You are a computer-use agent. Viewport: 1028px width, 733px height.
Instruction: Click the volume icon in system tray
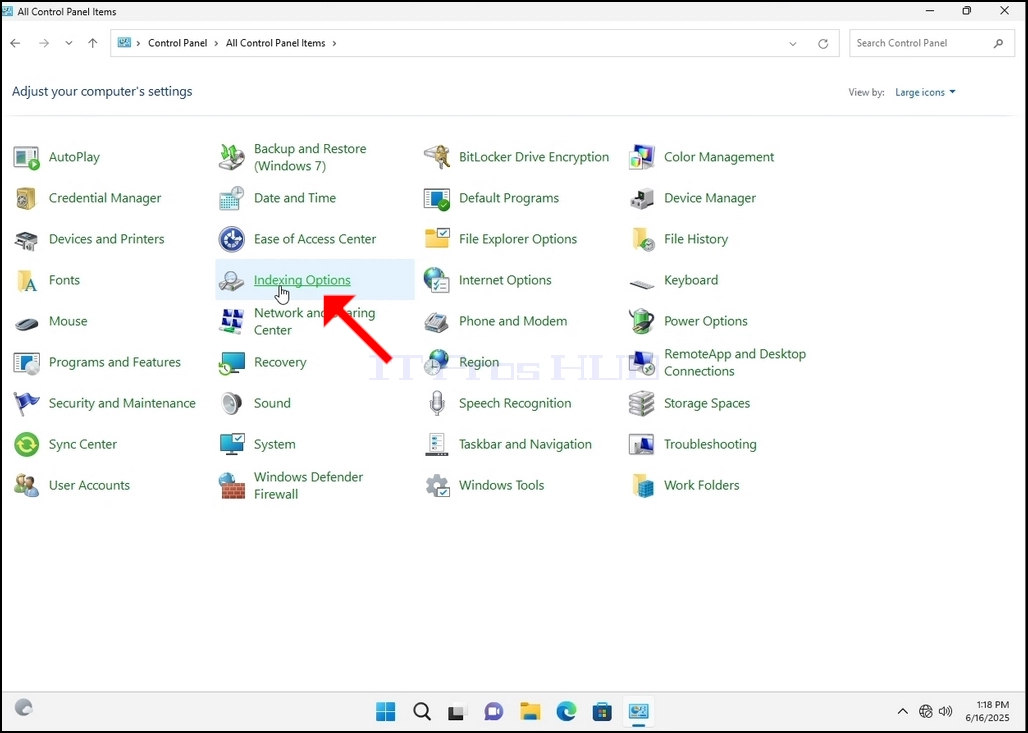945,711
